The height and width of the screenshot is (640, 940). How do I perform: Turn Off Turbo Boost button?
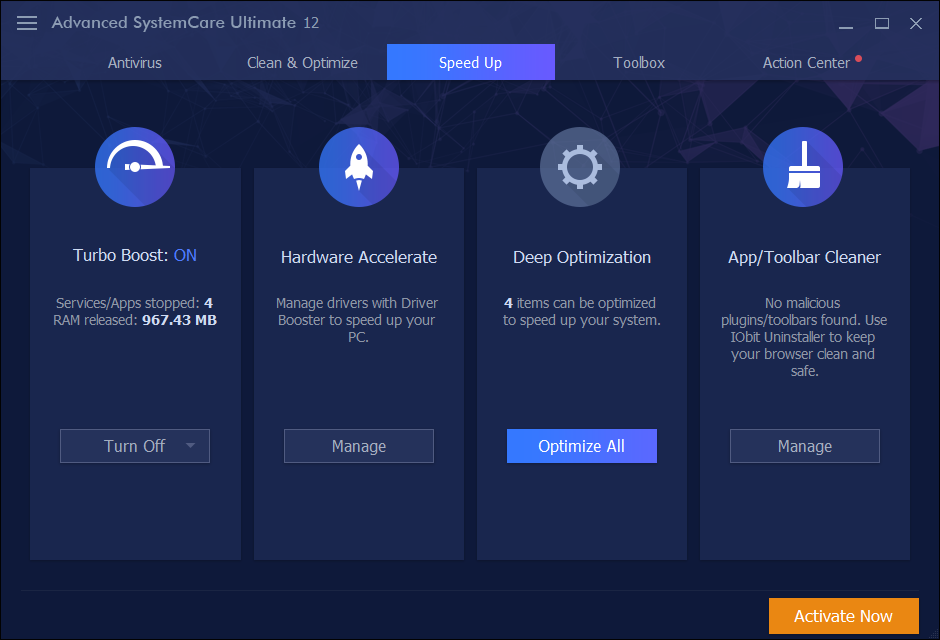[x=135, y=446]
